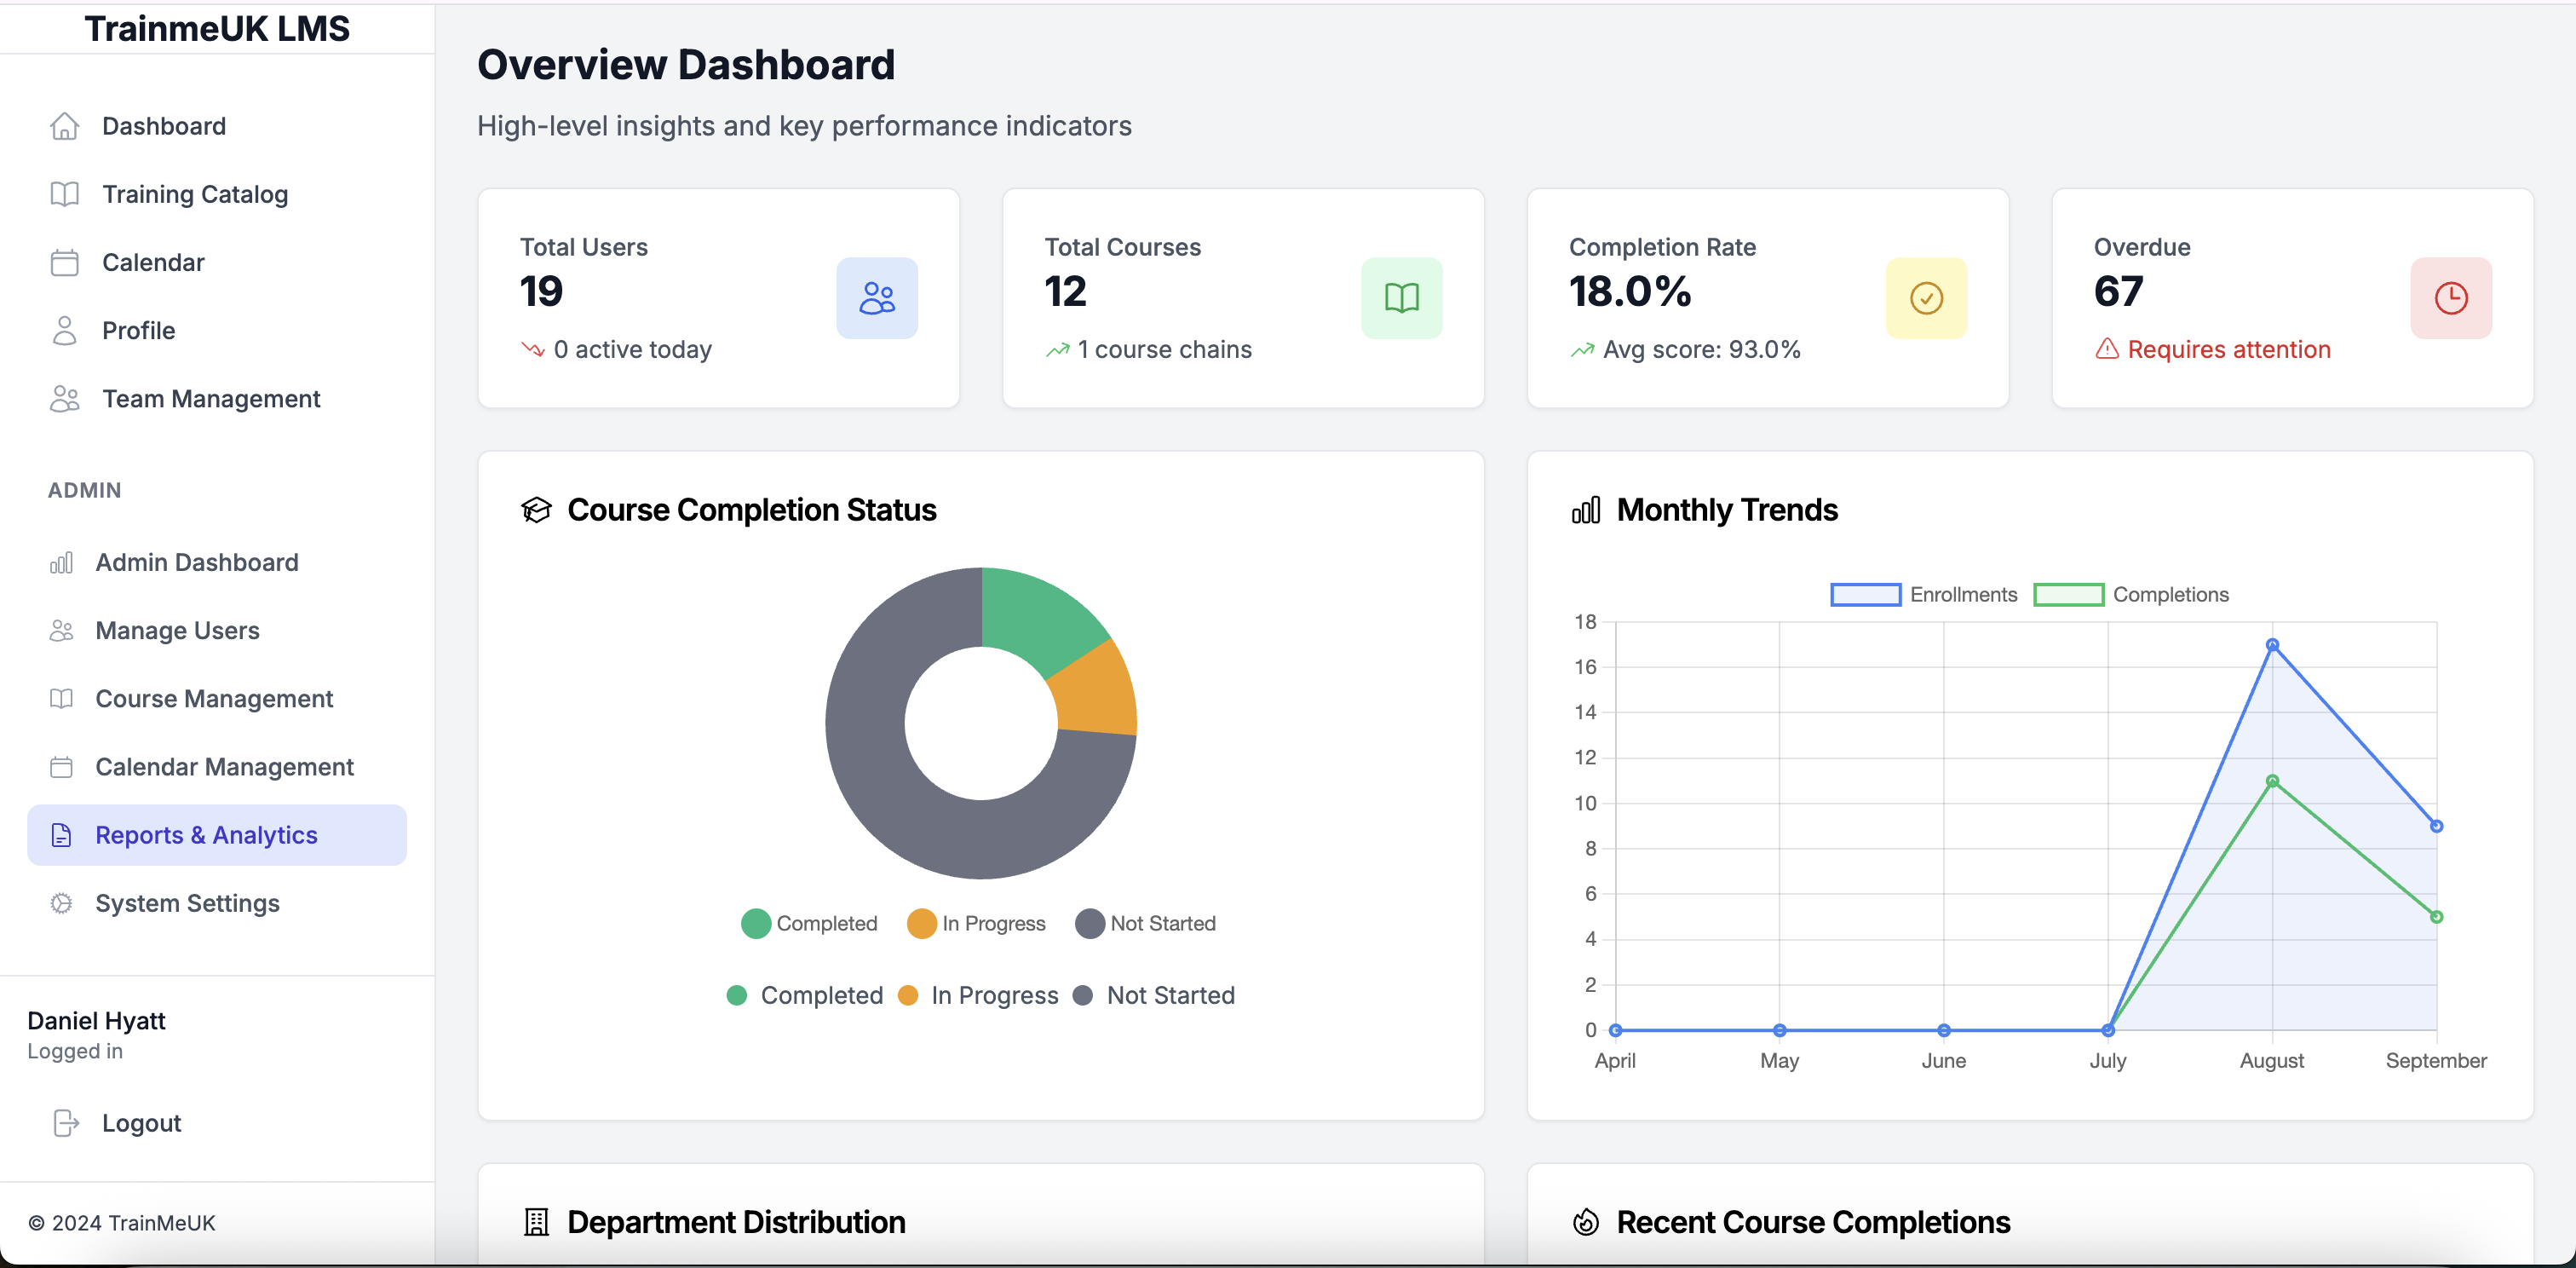This screenshot has width=2576, height=1268.
Task: Click the System Settings gear icon
Action: coord(61,903)
